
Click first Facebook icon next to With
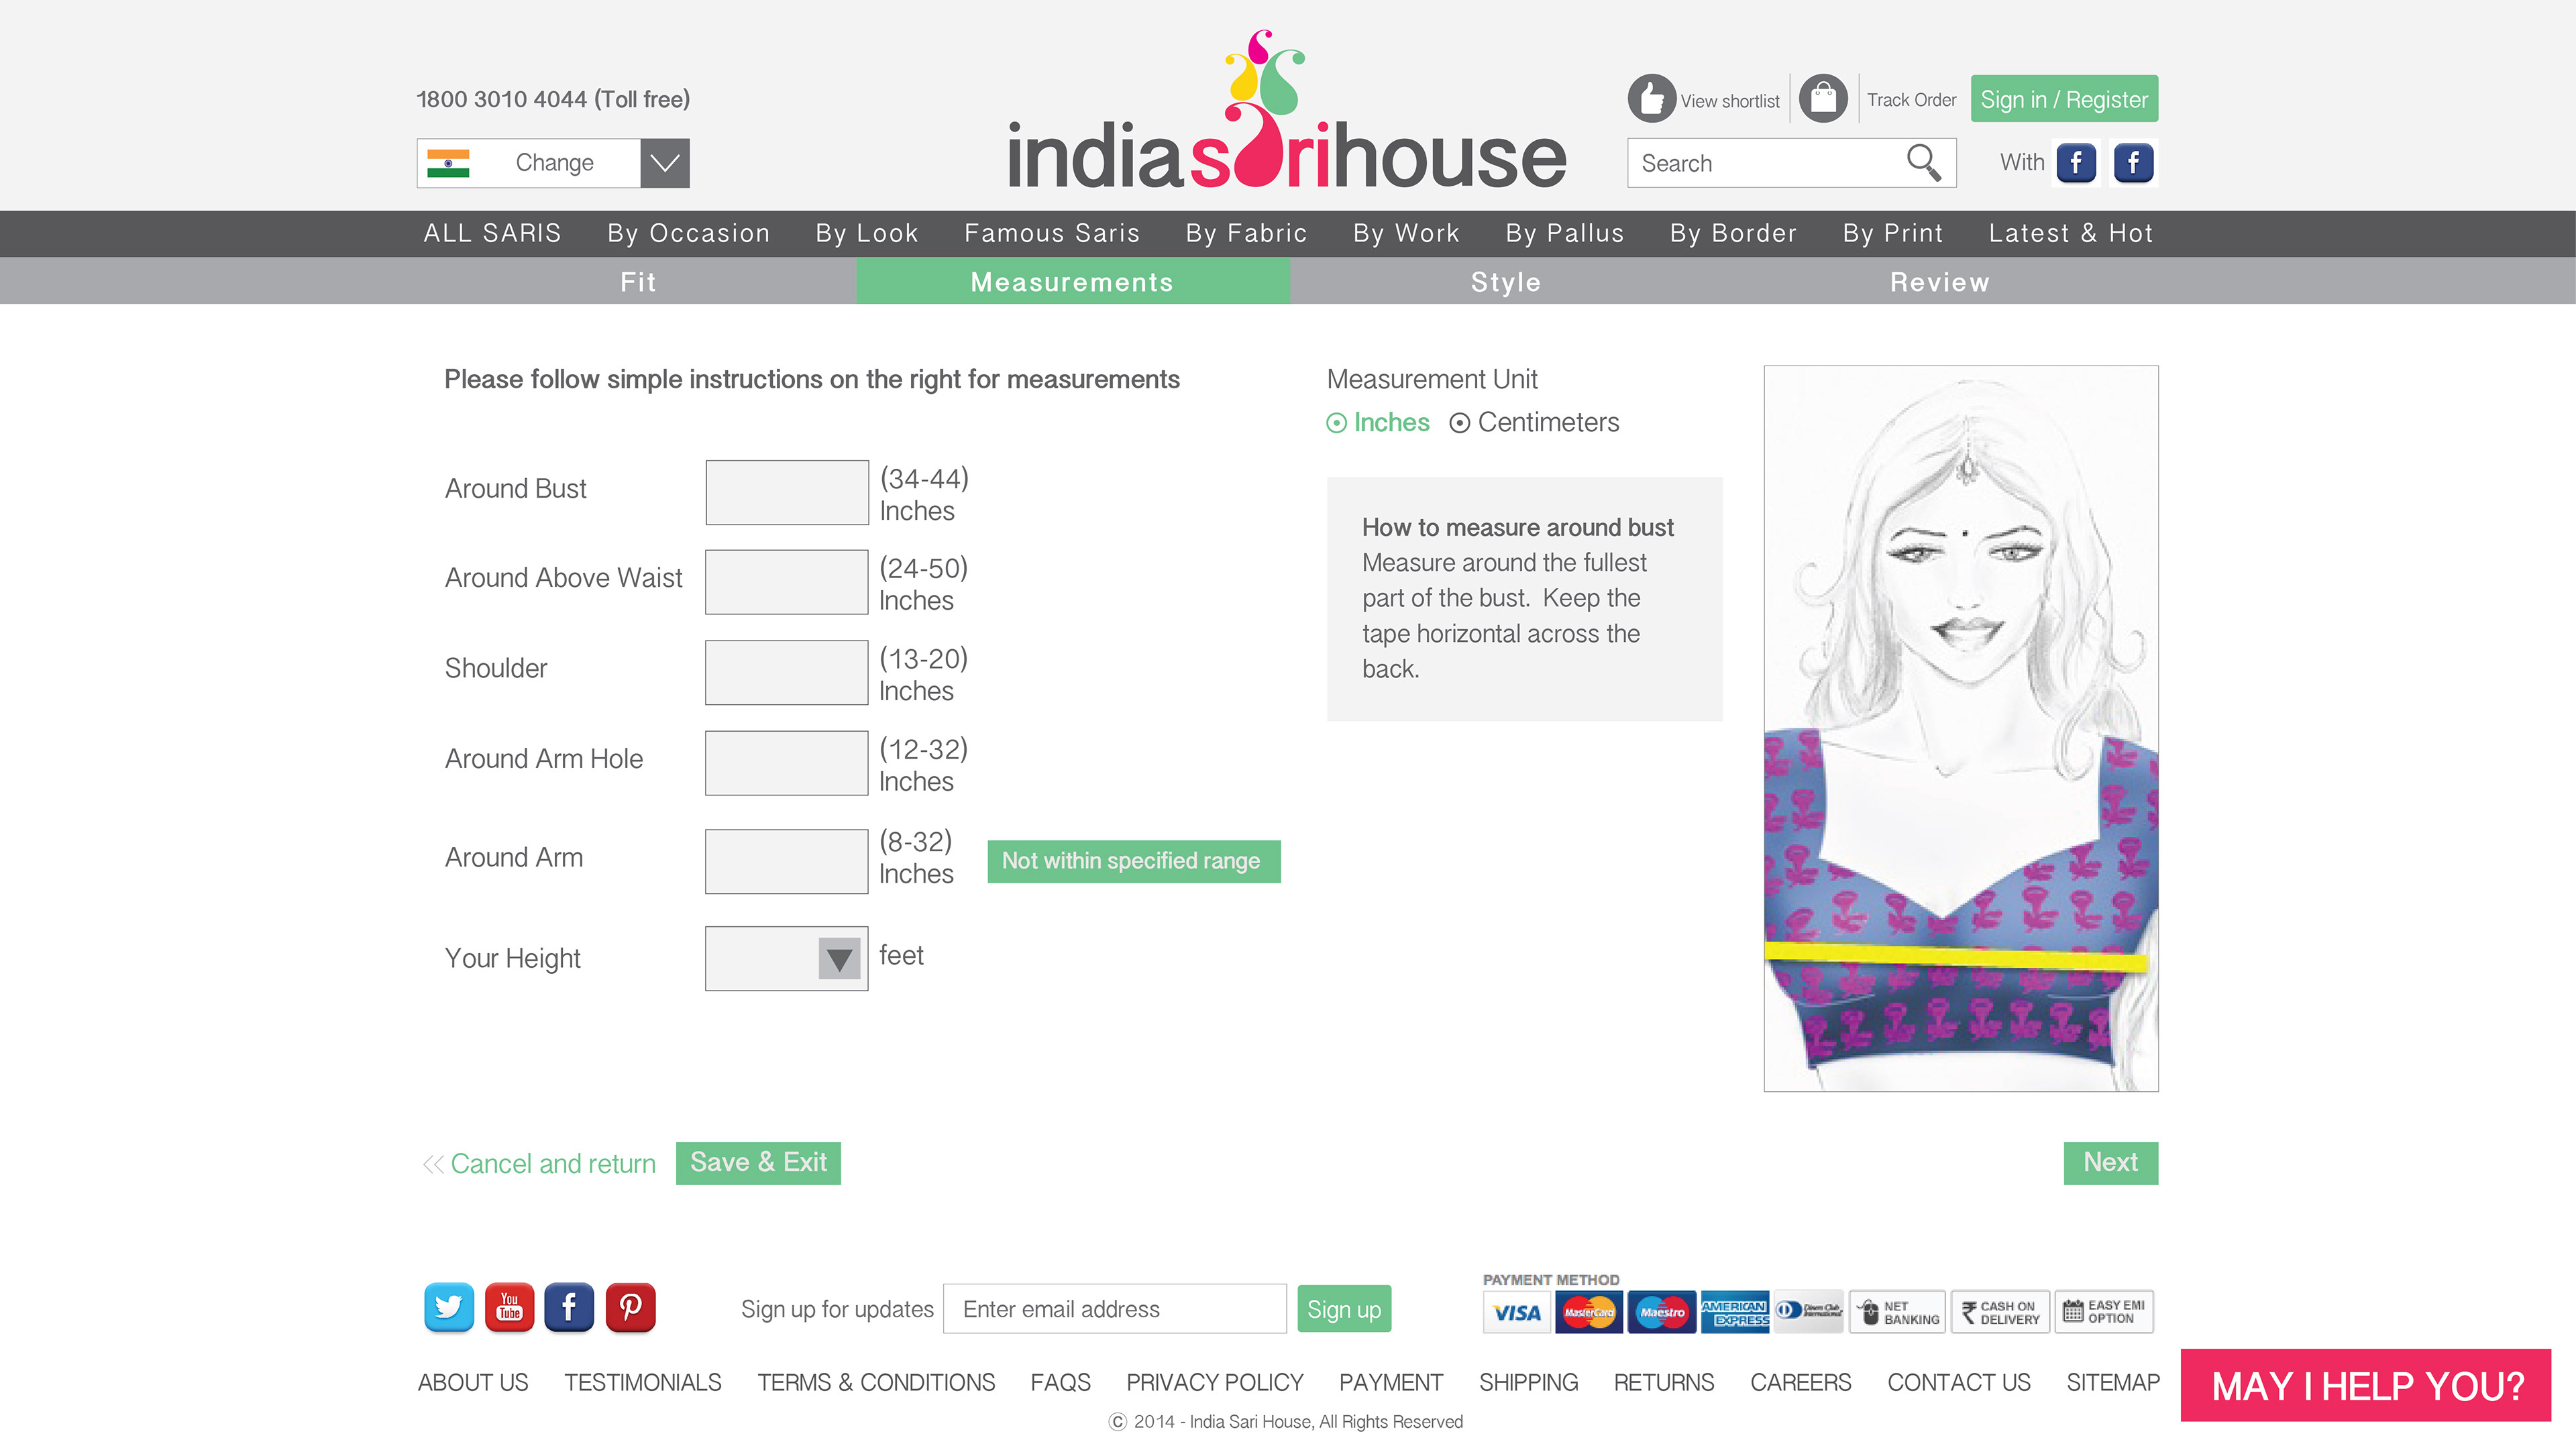[x=2076, y=162]
